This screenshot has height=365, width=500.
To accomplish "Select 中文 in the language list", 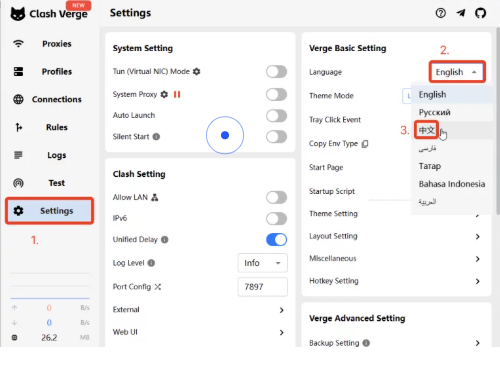I will 452,130.
